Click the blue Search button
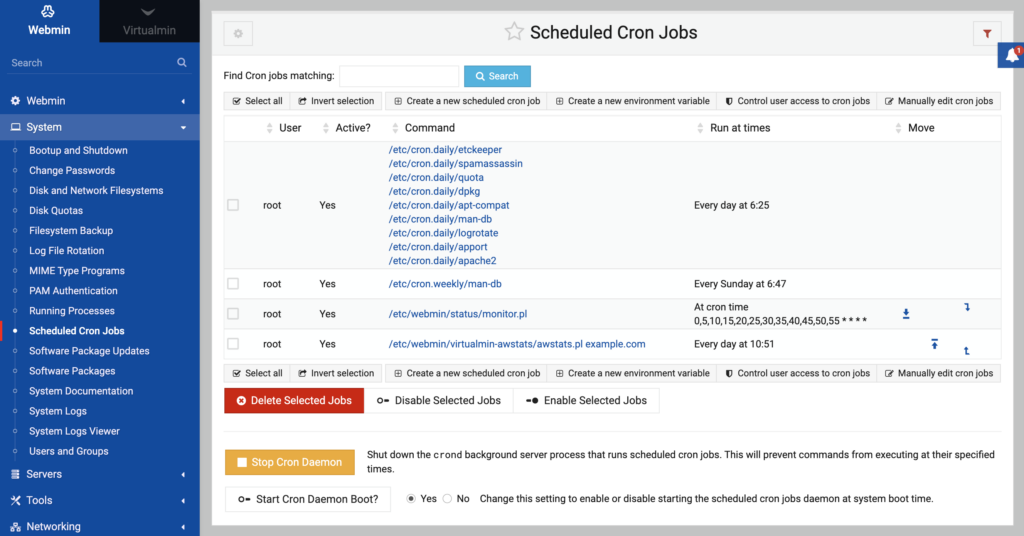This screenshot has height=536, width=1024. (x=497, y=76)
